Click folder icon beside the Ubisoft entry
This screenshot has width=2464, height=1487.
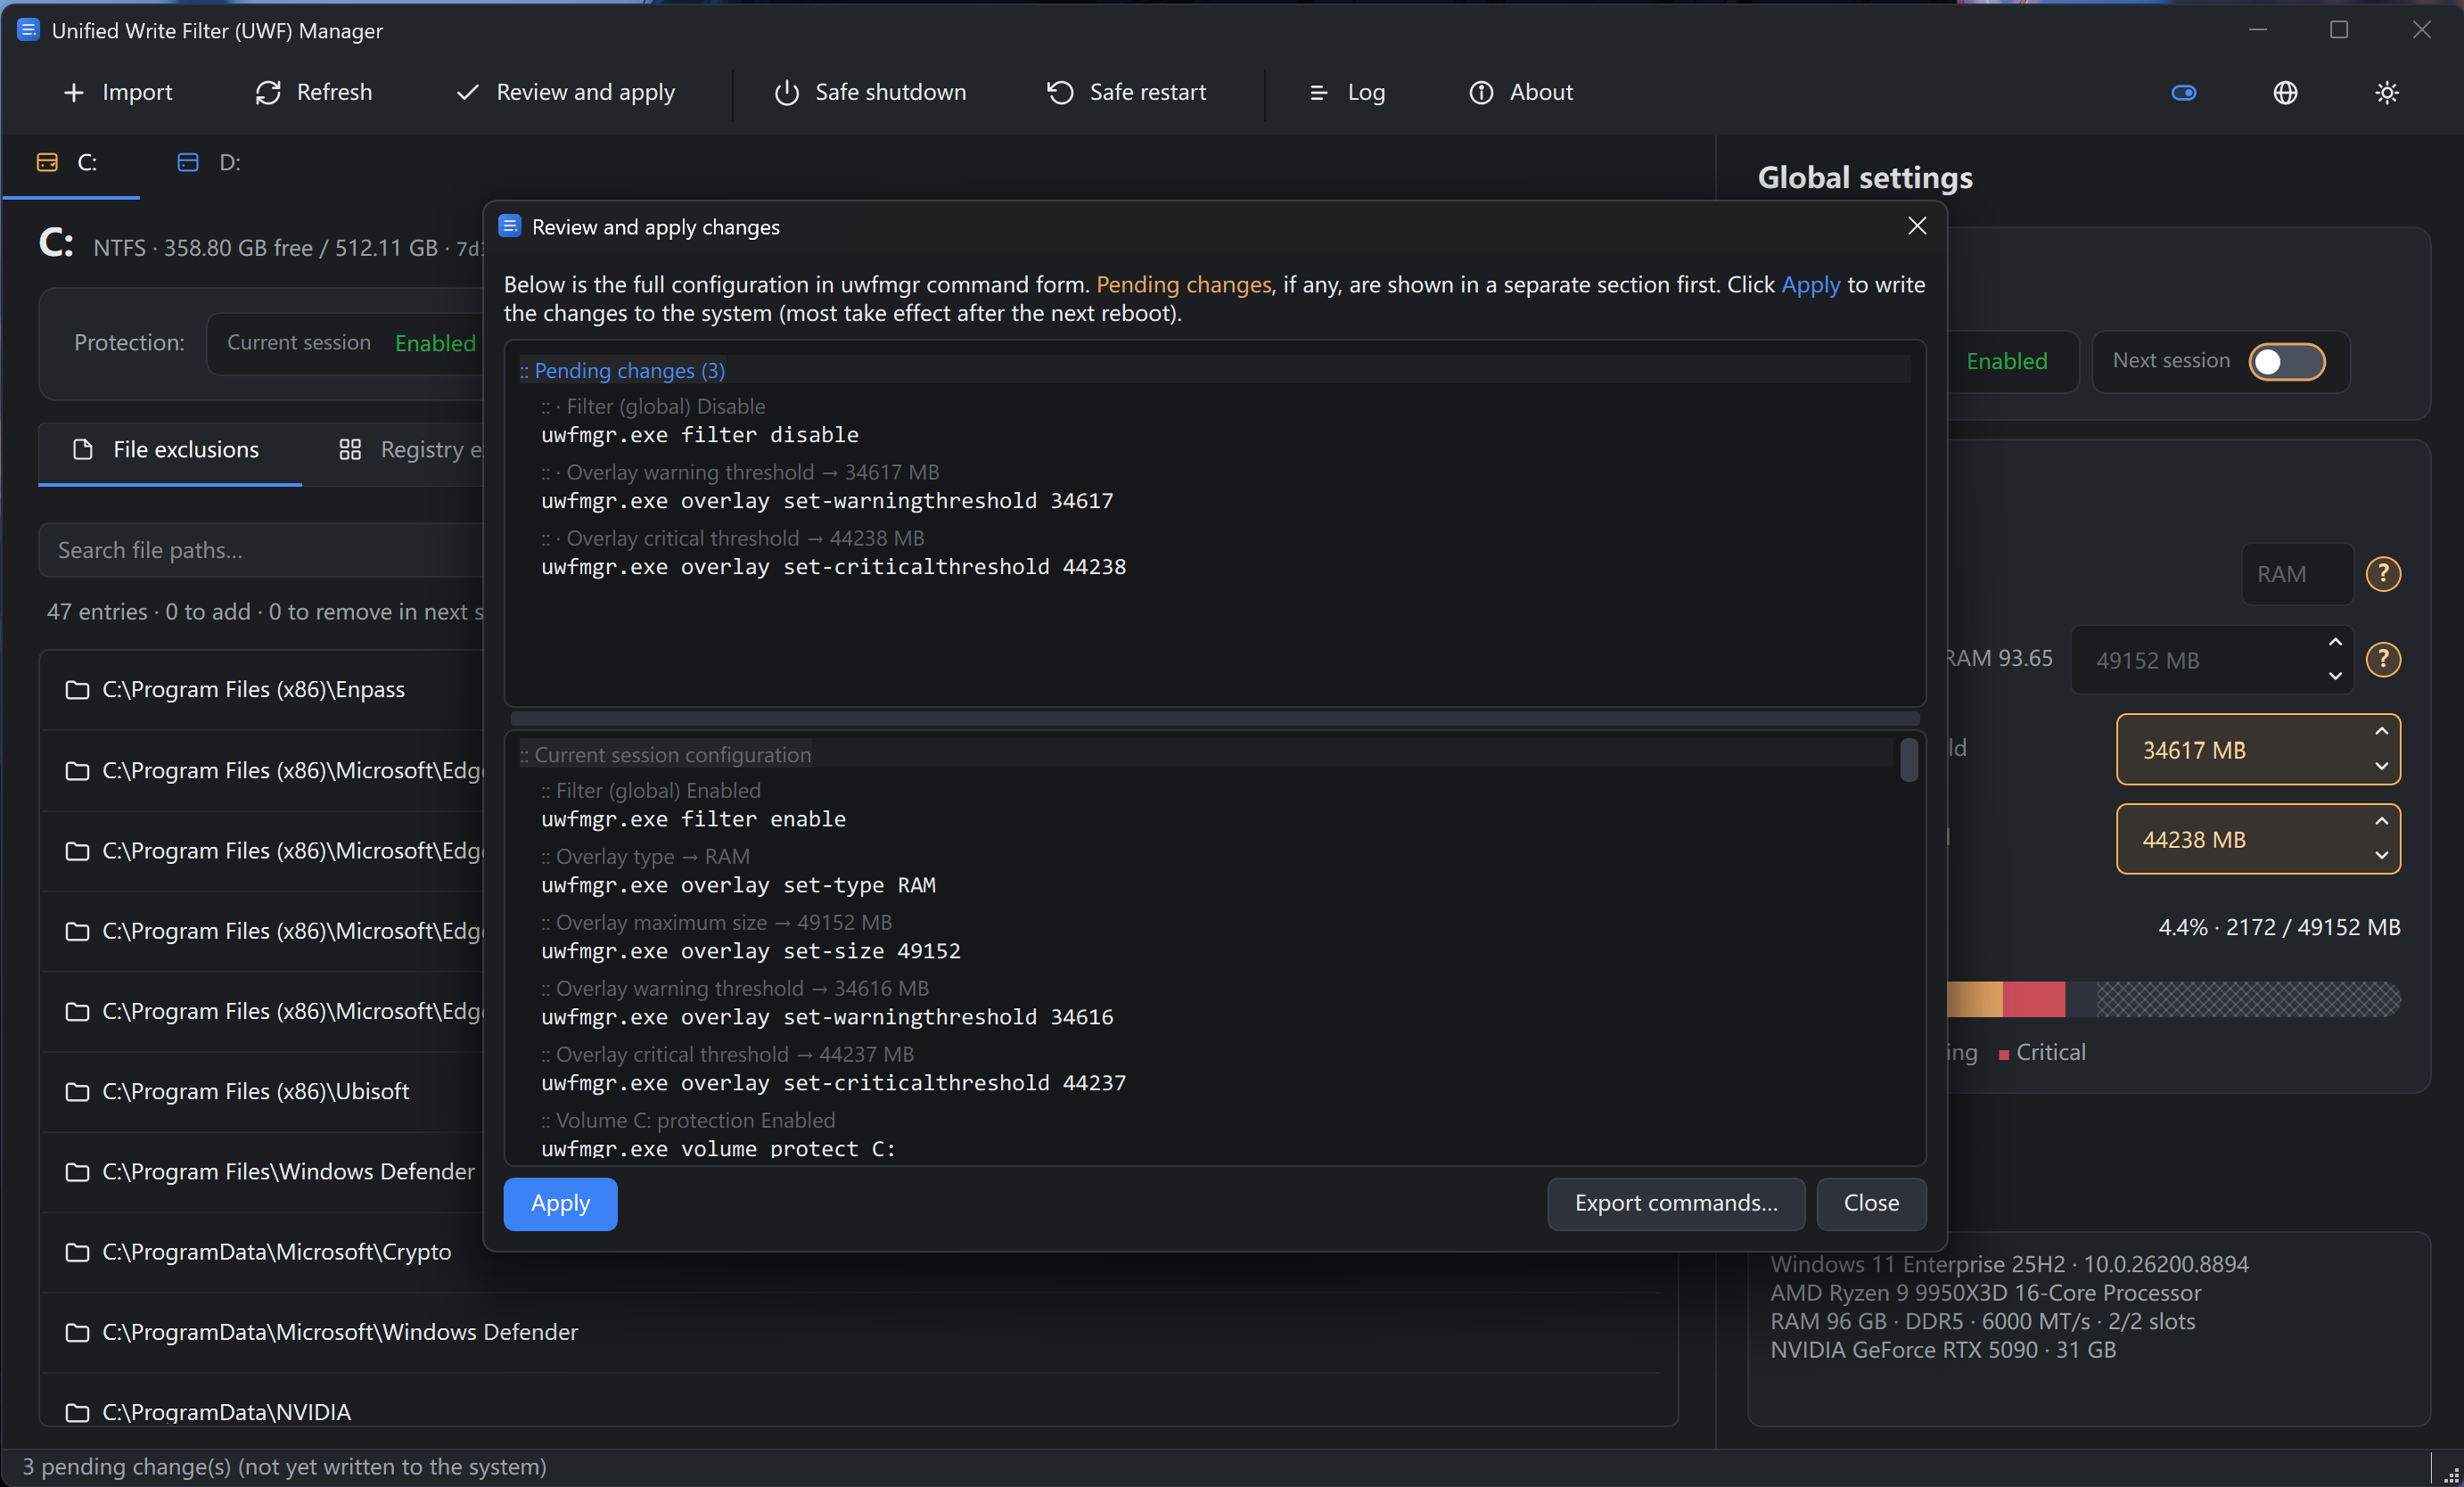point(77,1092)
